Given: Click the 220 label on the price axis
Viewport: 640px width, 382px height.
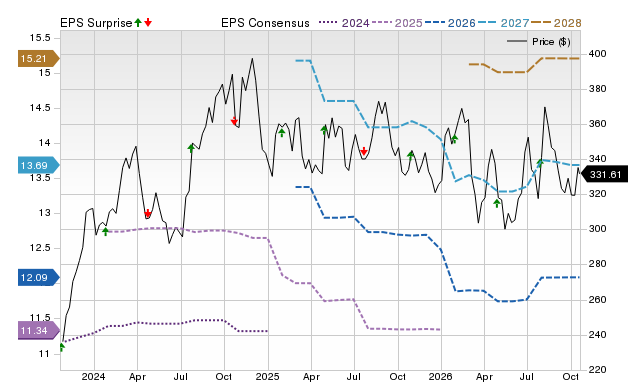Looking at the screenshot, I should point(597,370).
